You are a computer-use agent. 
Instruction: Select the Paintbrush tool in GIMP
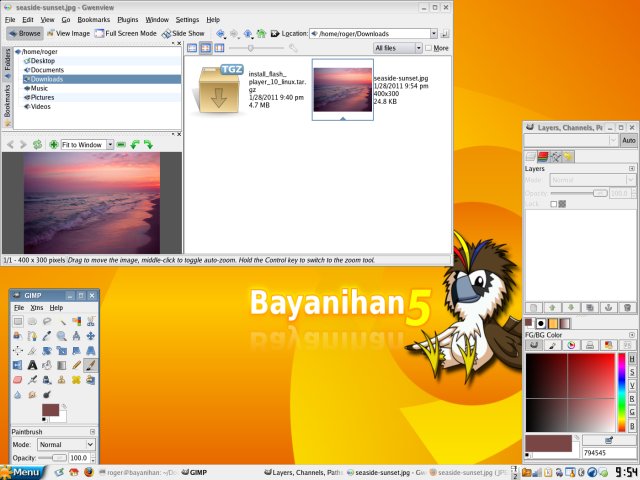pyautogui.click(x=90, y=365)
